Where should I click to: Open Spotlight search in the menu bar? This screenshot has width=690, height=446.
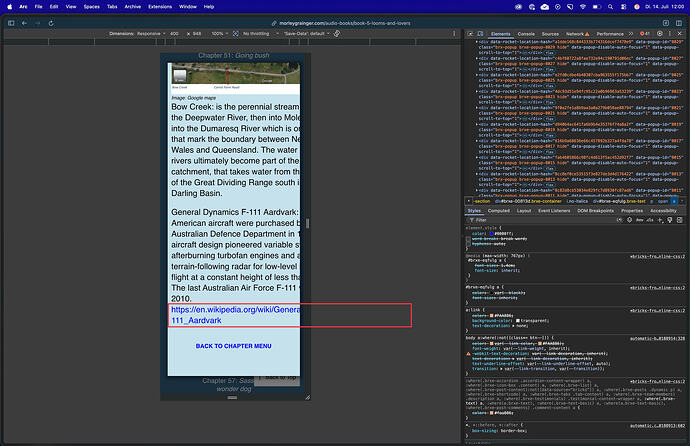point(610,7)
